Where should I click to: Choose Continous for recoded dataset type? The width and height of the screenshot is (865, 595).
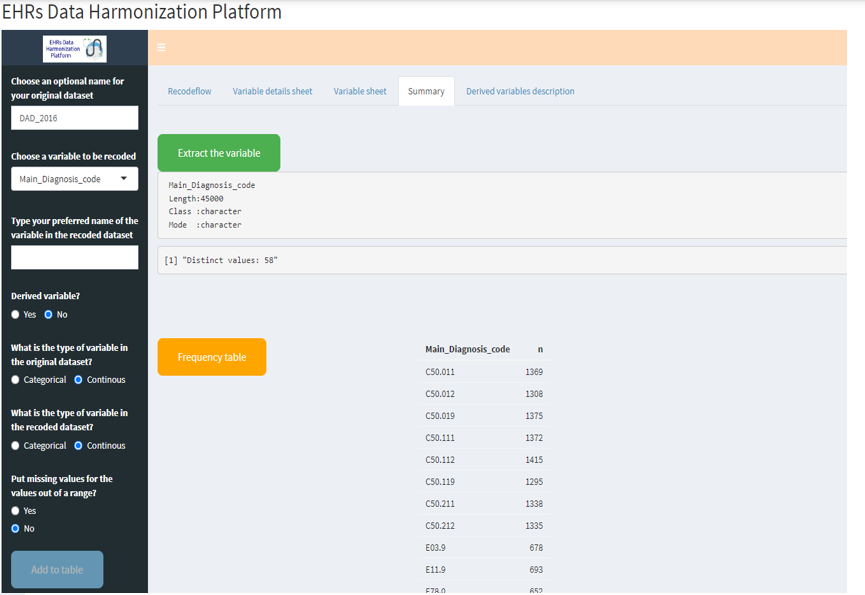(x=79, y=446)
